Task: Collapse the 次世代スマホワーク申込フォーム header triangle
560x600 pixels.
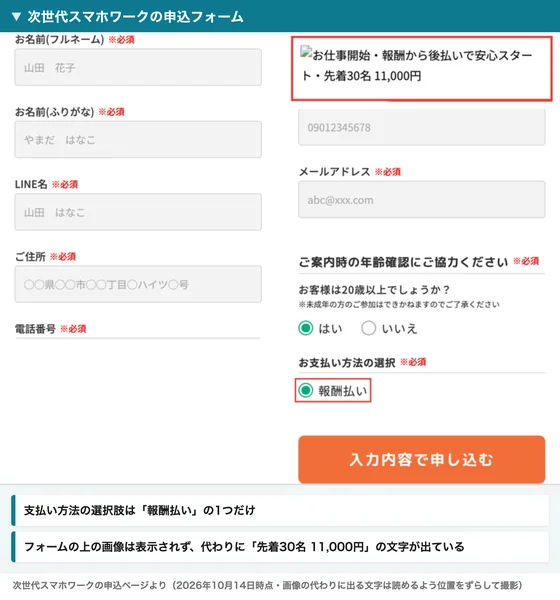Action: click(16, 16)
